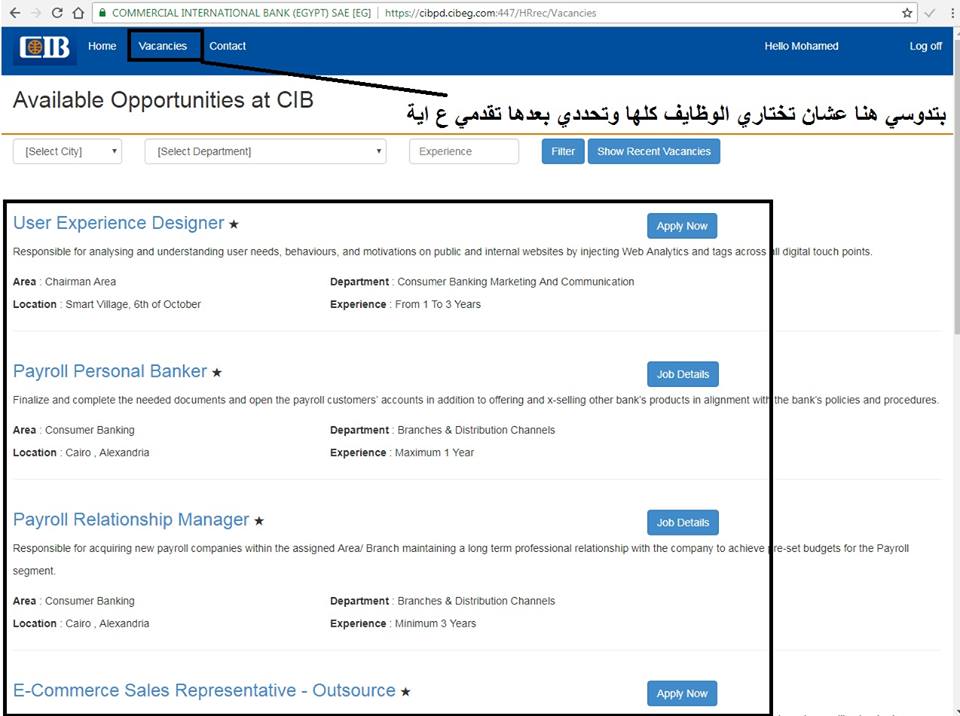Open the Contact menu item
Screen dimensions: 960x716
click(227, 46)
